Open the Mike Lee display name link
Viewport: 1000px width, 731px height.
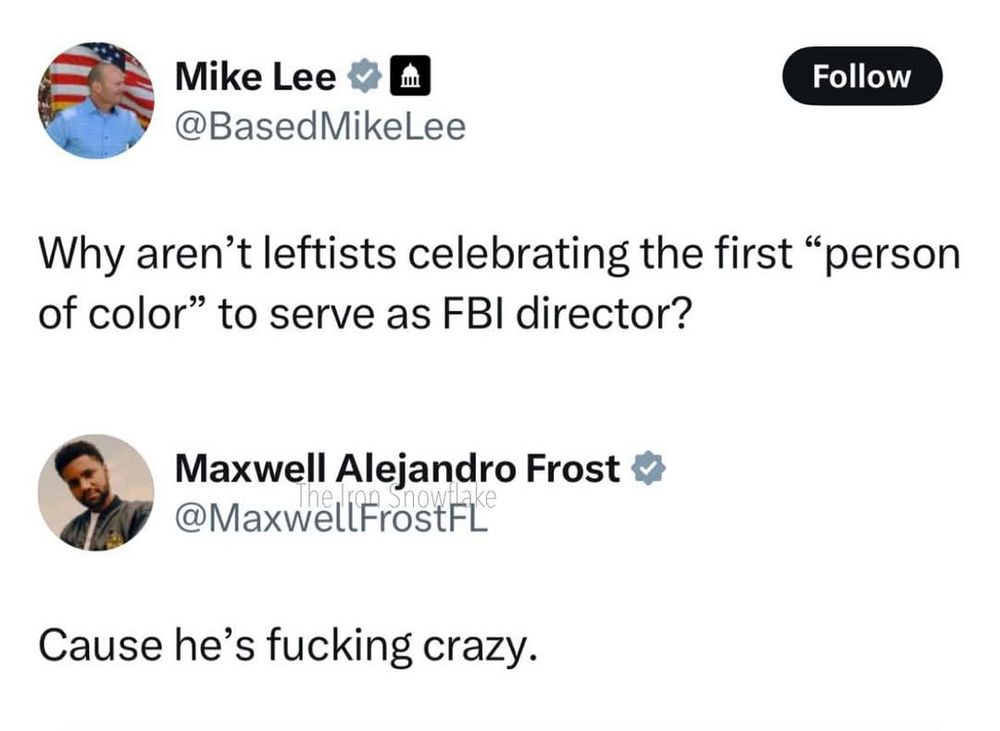point(255,77)
